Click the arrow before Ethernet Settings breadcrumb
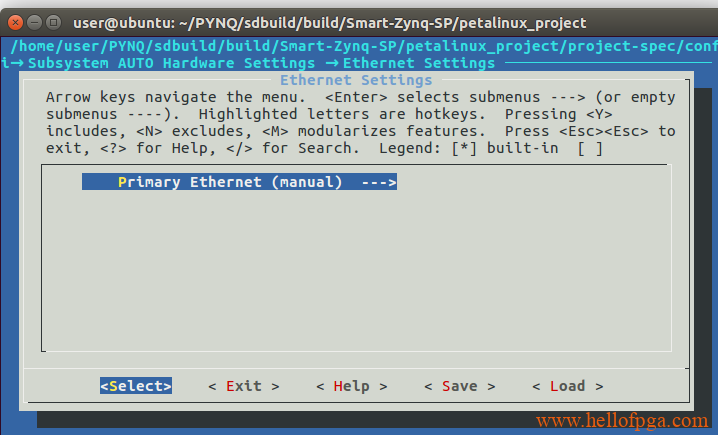The image size is (718, 435). [332, 63]
